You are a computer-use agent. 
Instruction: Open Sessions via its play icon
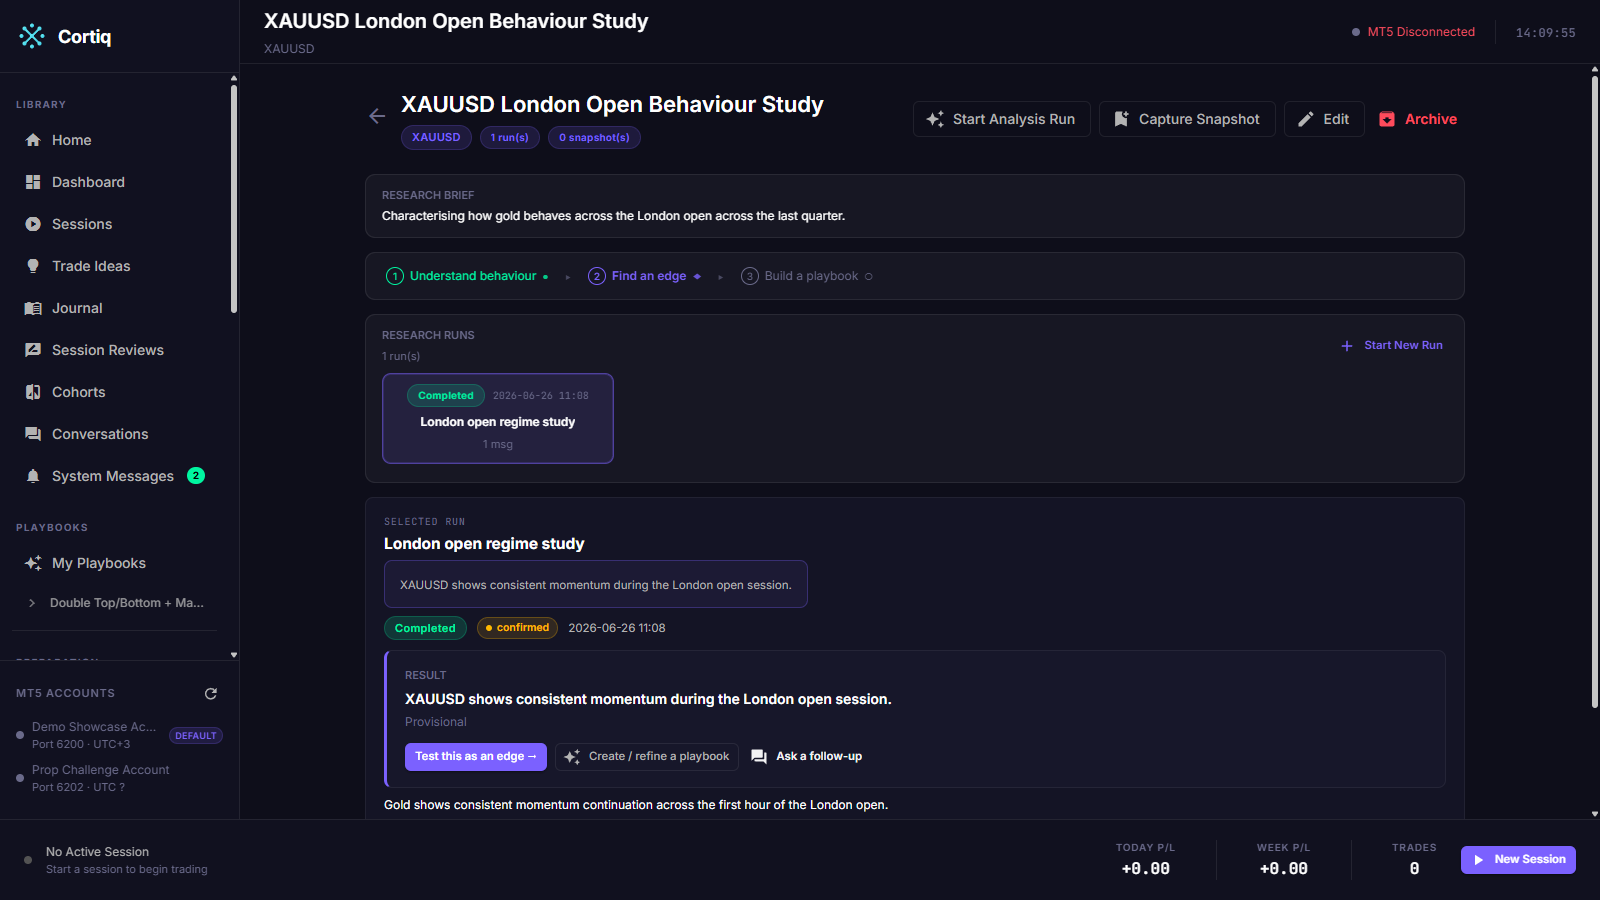[x=33, y=224]
